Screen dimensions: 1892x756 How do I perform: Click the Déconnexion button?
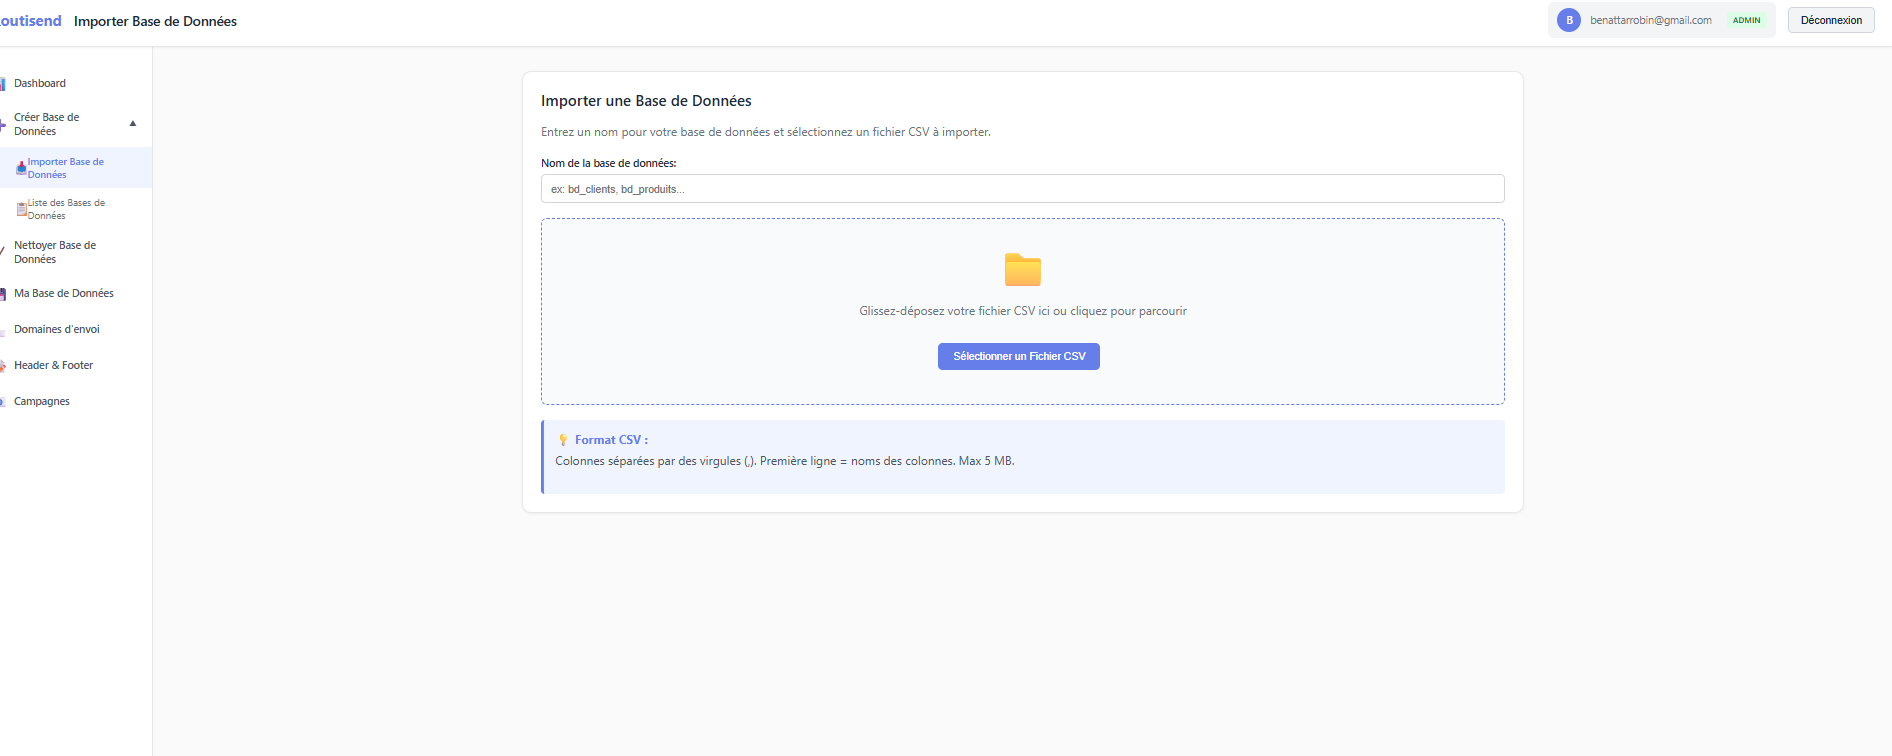[x=1831, y=20]
